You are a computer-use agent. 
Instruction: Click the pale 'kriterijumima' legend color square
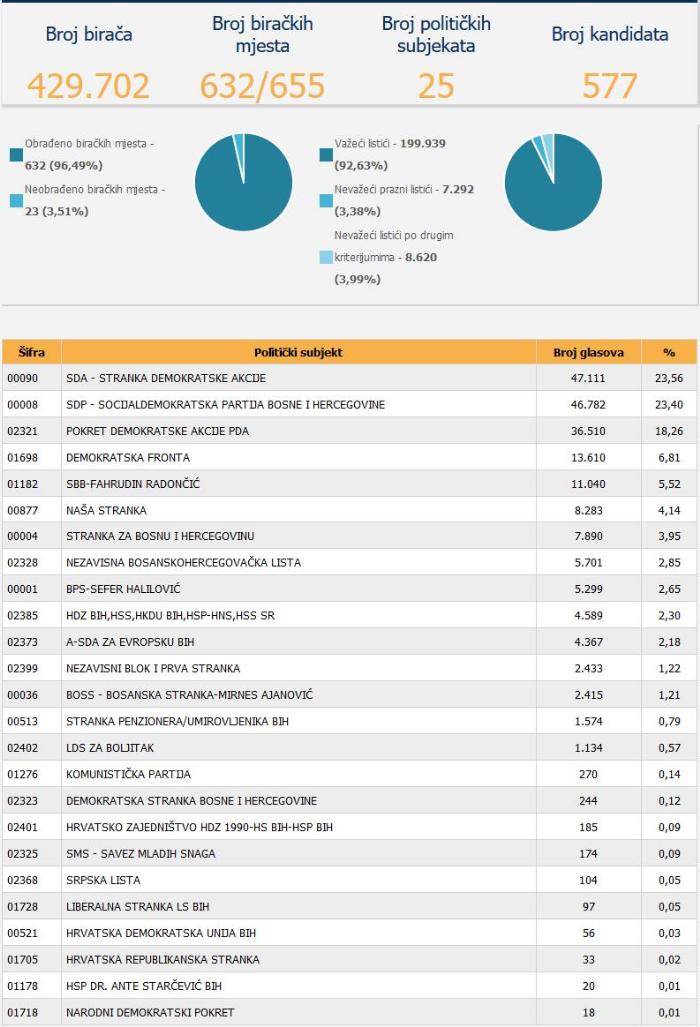pos(326,257)
